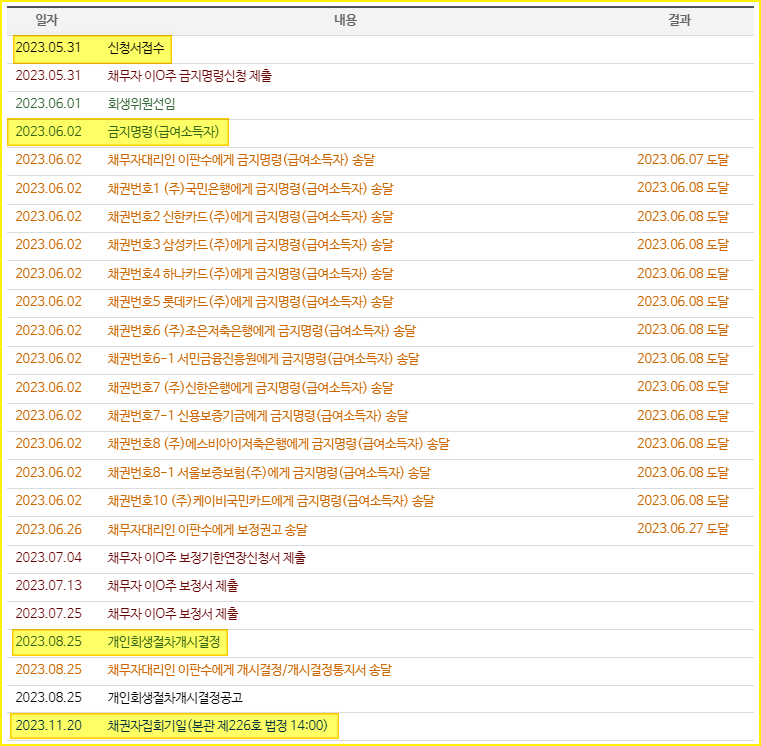Select 개시결정/개시결정통지서 송달 row
This screenshot has height=746, width=761.
380,670
